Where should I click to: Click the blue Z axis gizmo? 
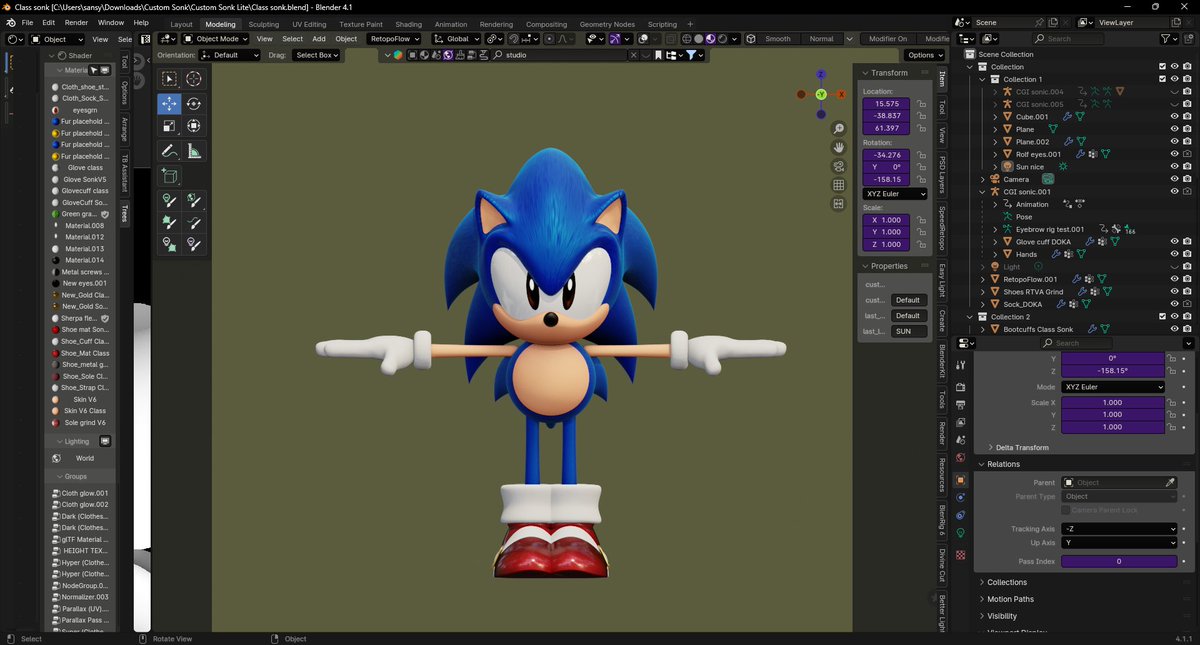coord(820,74)
